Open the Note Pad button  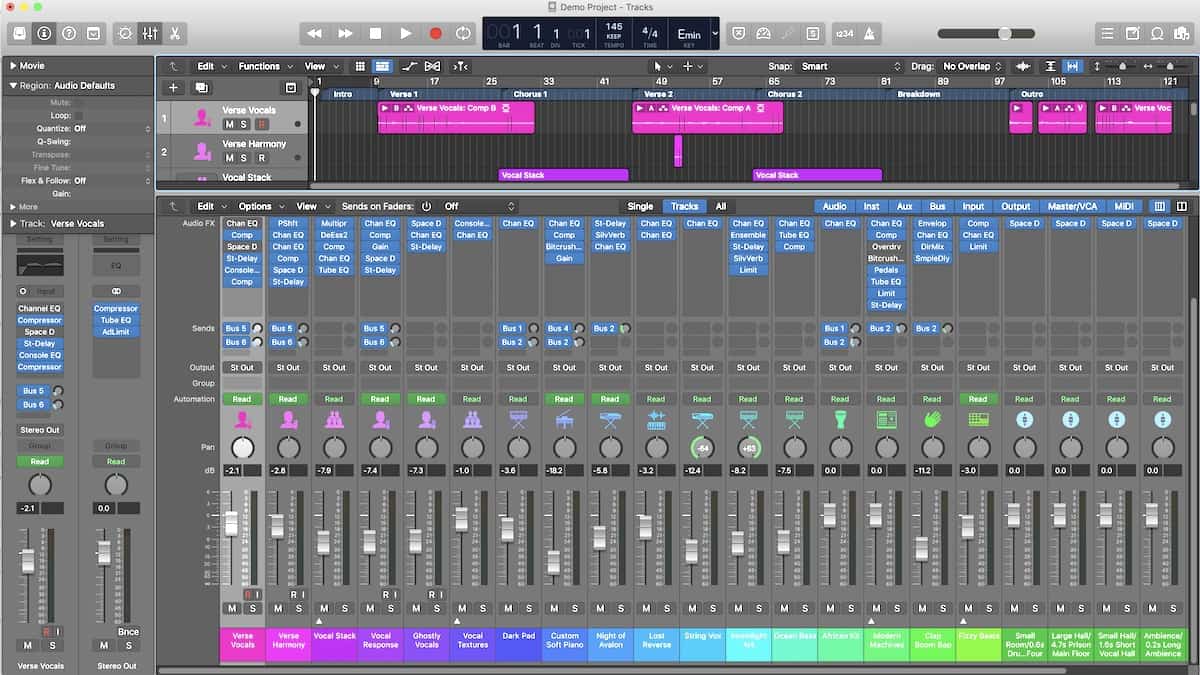pos(1132,33)
